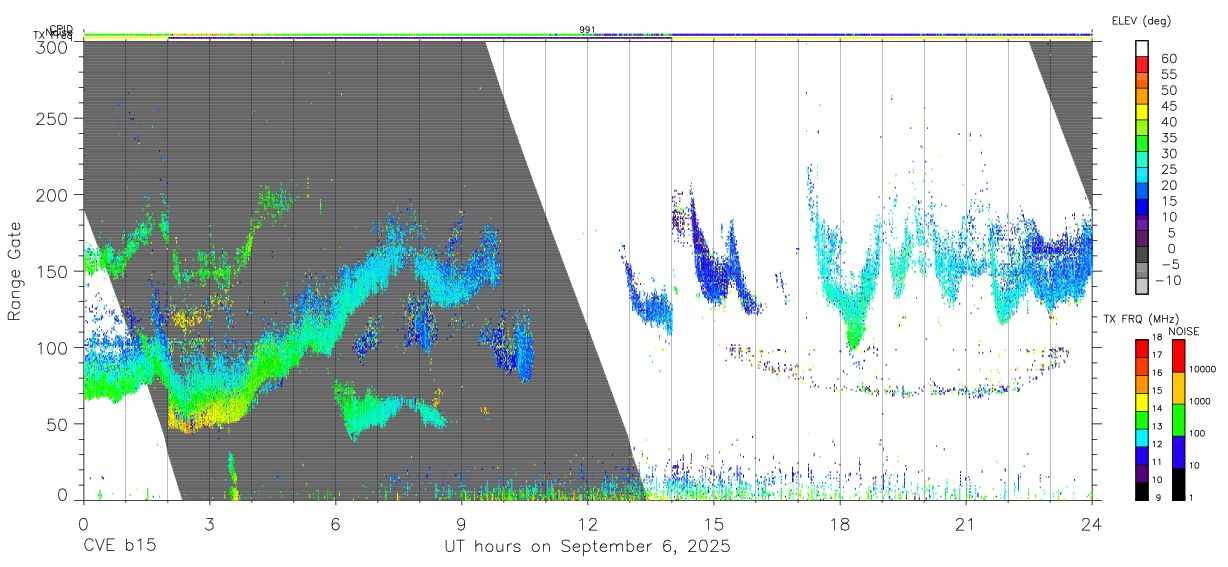
Task: Select the red 17–18 MHz TX FRQ swatch
Action: pyautogui.click(x=1142, y=349)
